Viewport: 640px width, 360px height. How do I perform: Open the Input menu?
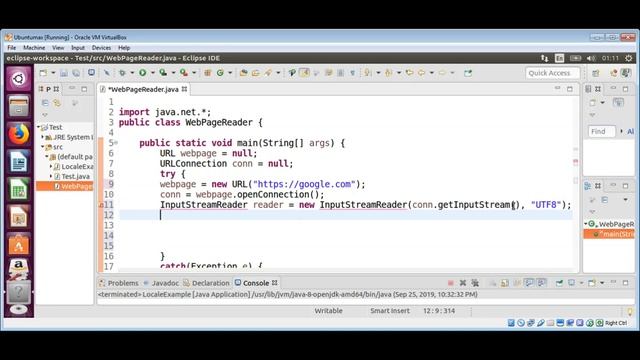pos(78,48)
